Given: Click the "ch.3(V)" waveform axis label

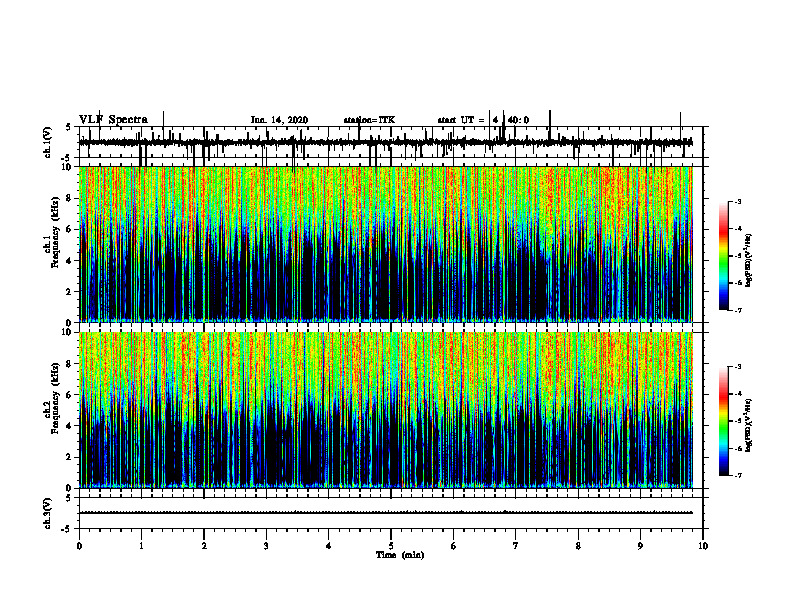Looking at the screenshot, I should 47,513.
